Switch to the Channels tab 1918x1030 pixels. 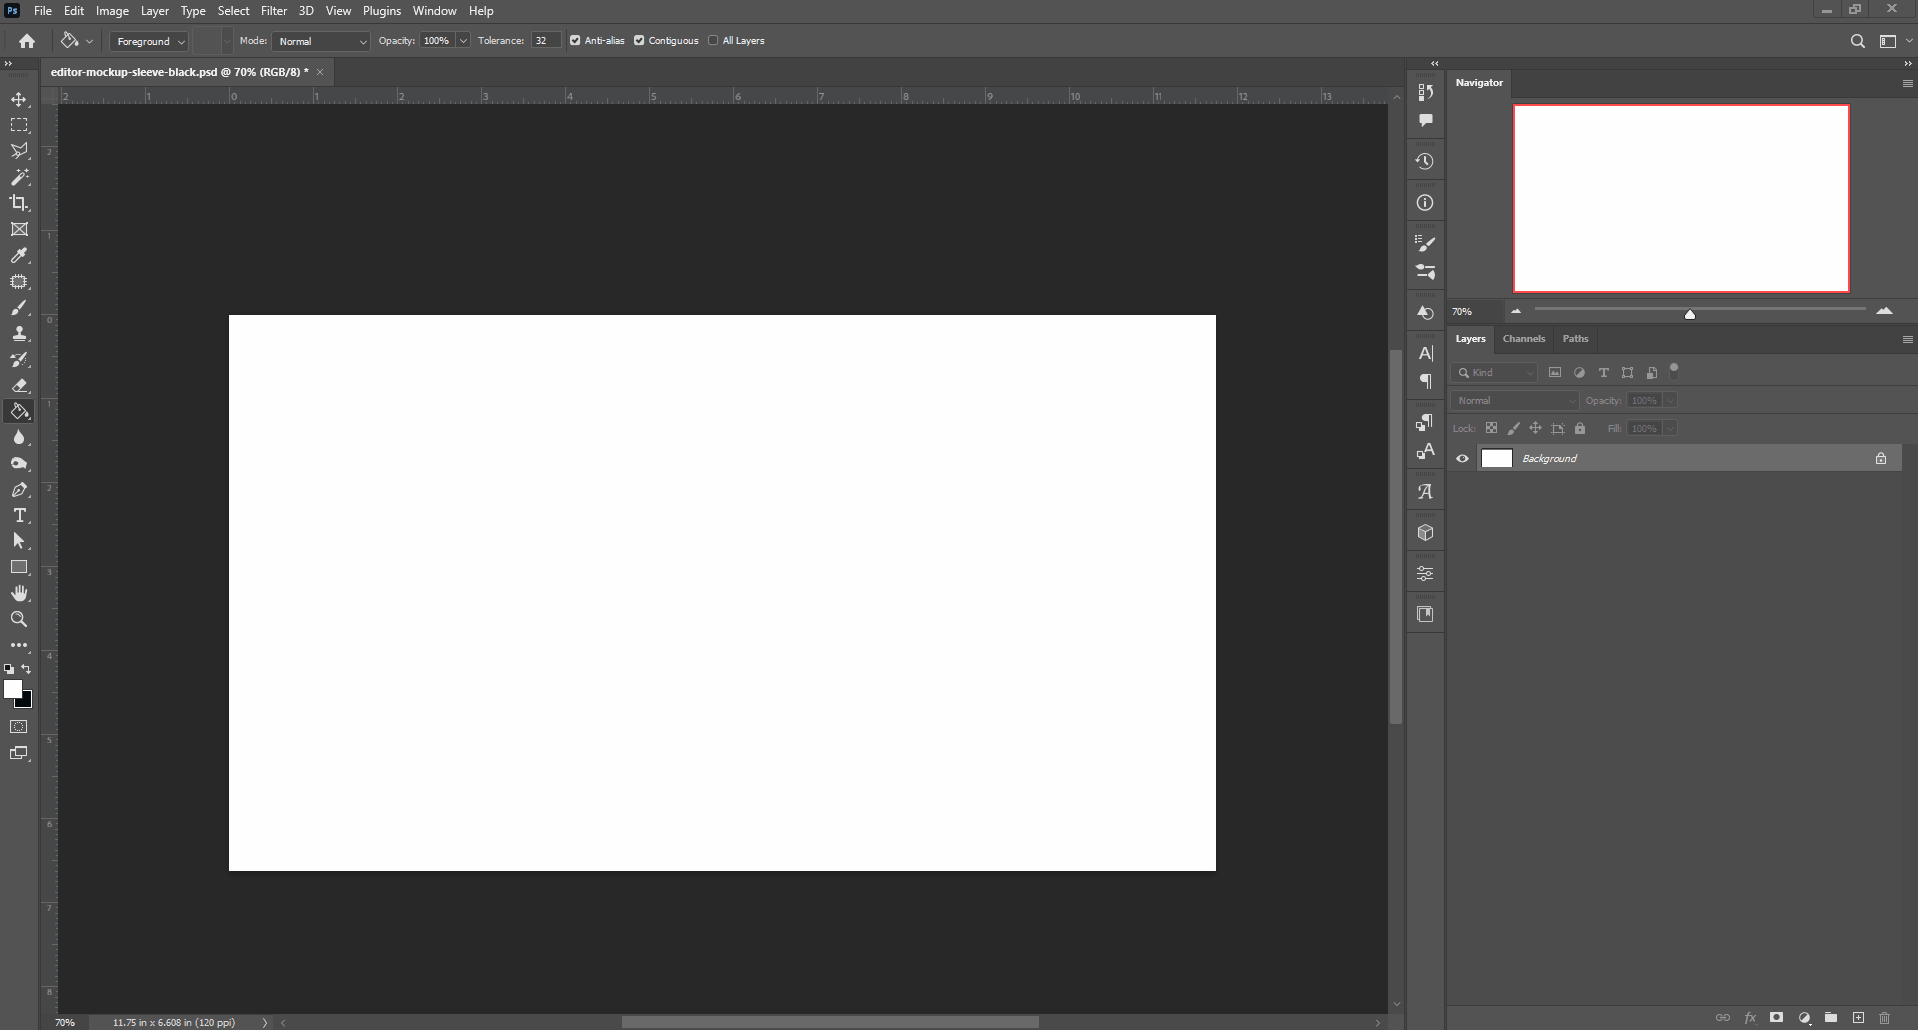coord(1524,339)
